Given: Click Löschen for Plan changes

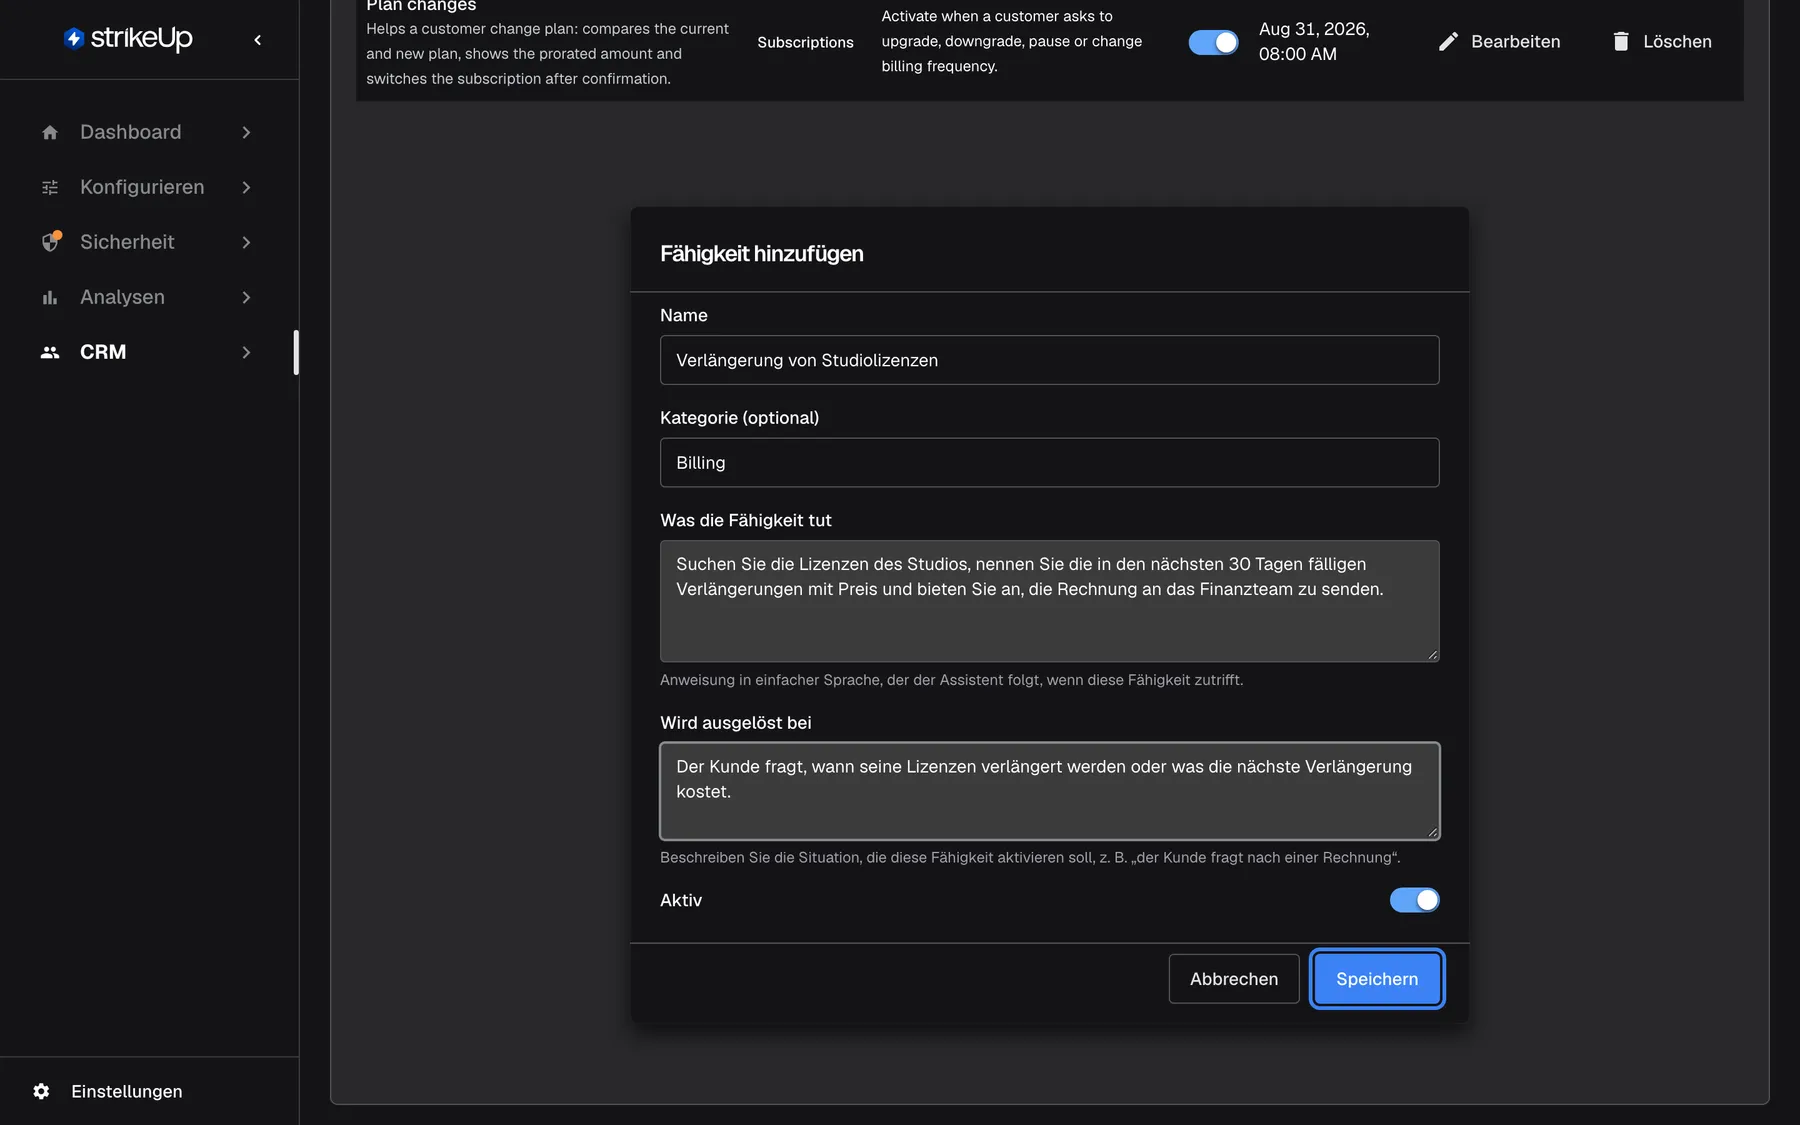Looking at the screenshot, I should tap(1661, 41).
